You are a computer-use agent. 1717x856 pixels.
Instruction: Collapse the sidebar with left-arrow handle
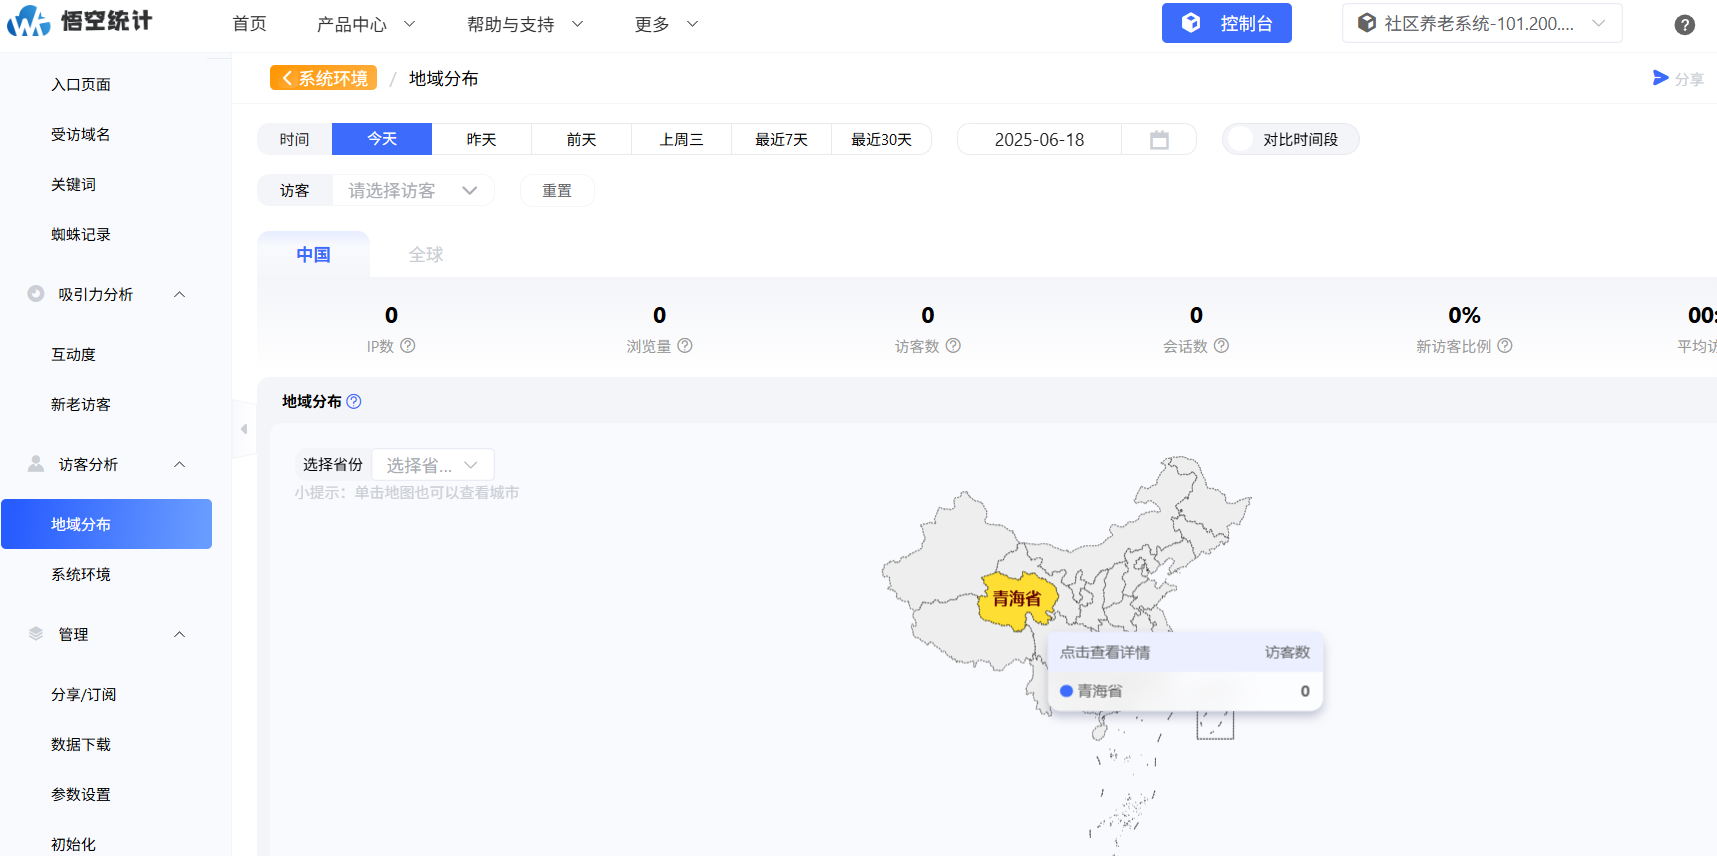(243, 429)
